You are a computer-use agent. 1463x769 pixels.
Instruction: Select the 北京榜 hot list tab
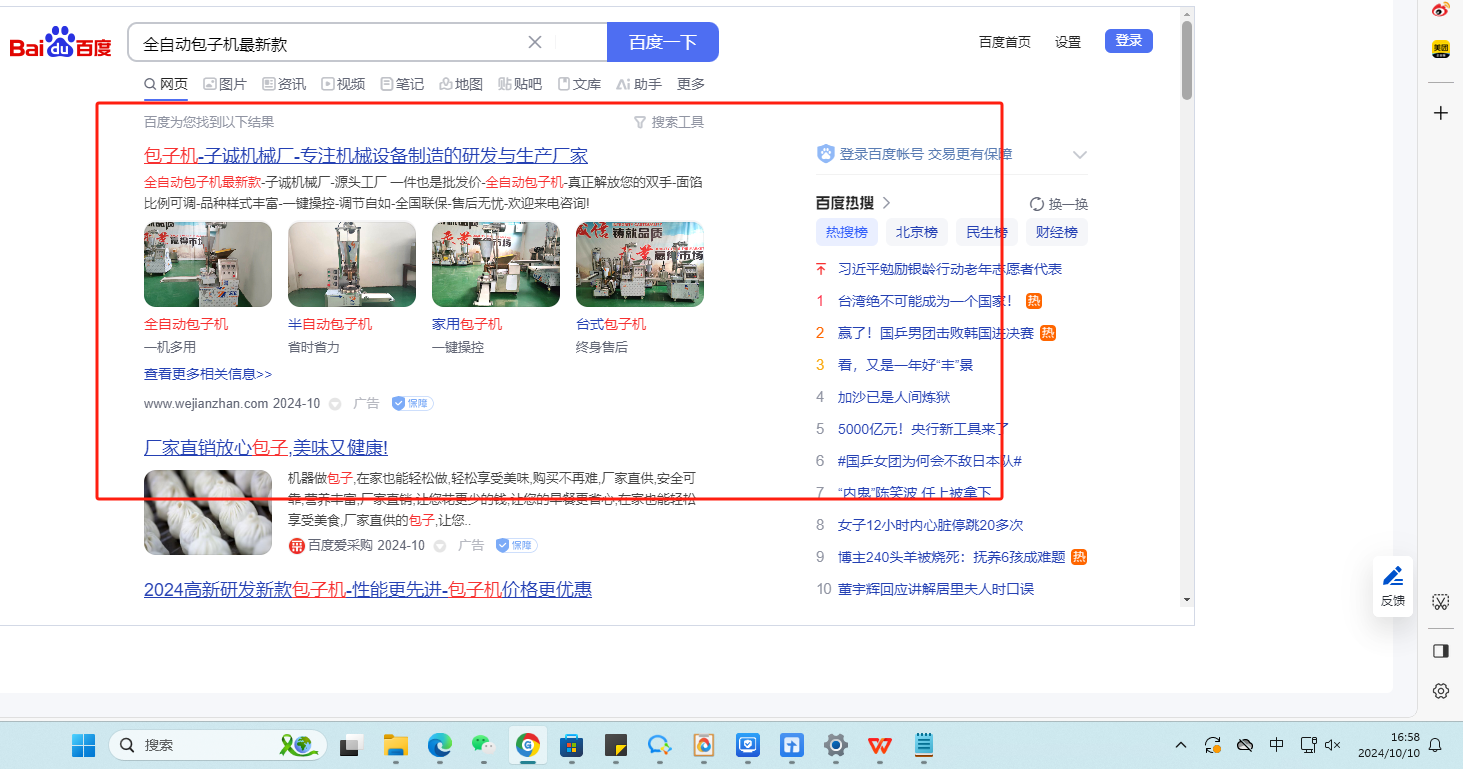click(916, 232)
